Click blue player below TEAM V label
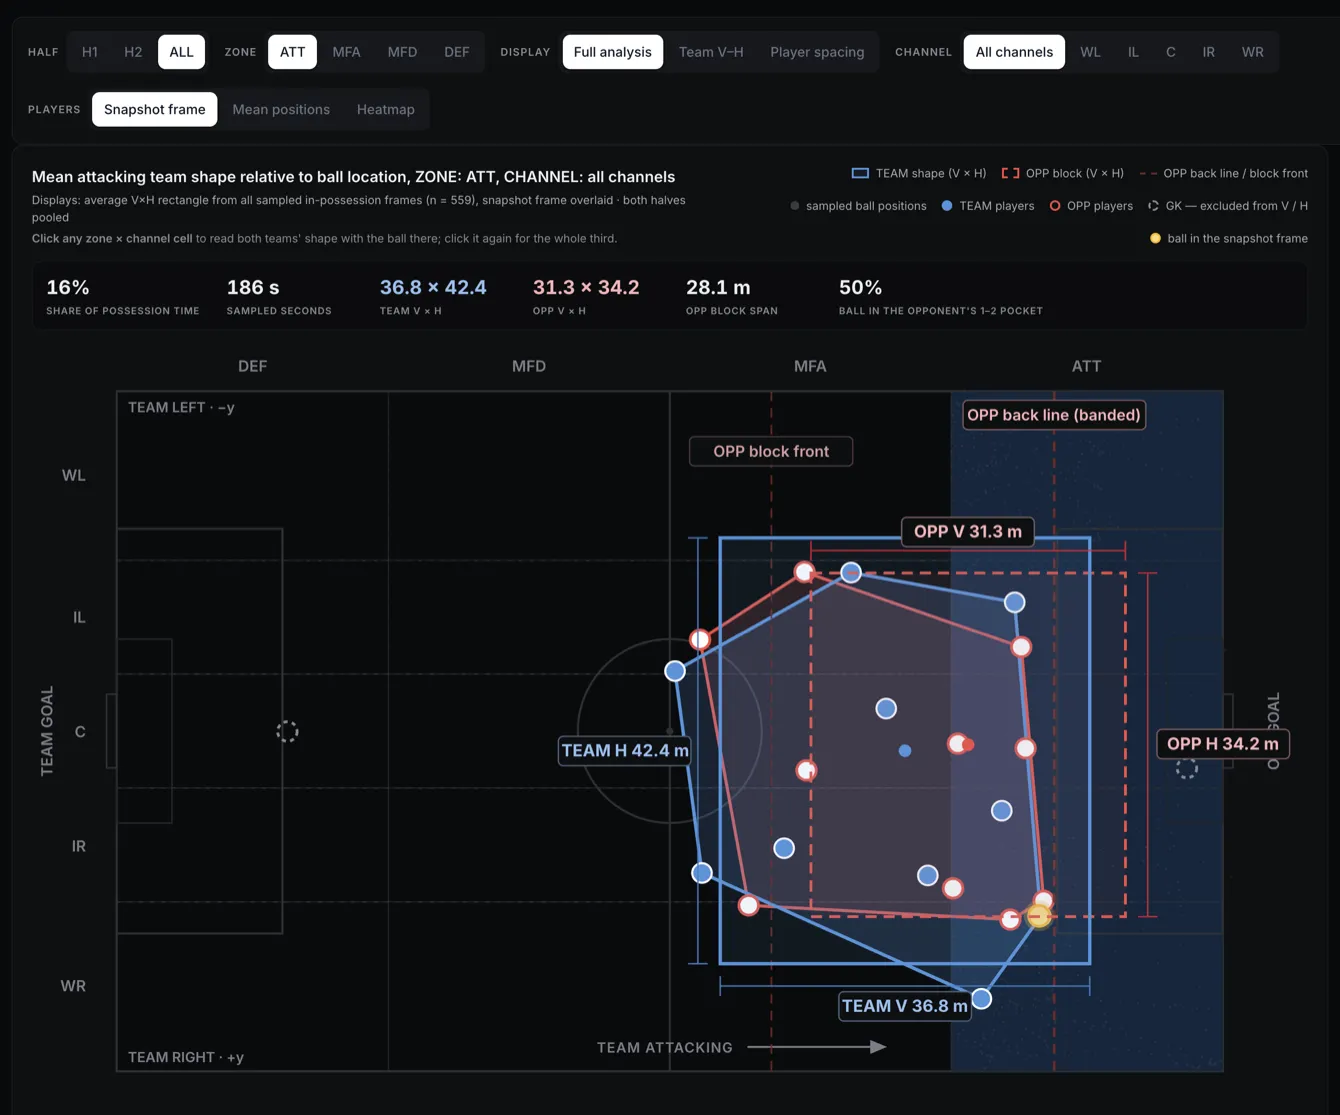The image size is (1340, 1115). coord(982,998)
